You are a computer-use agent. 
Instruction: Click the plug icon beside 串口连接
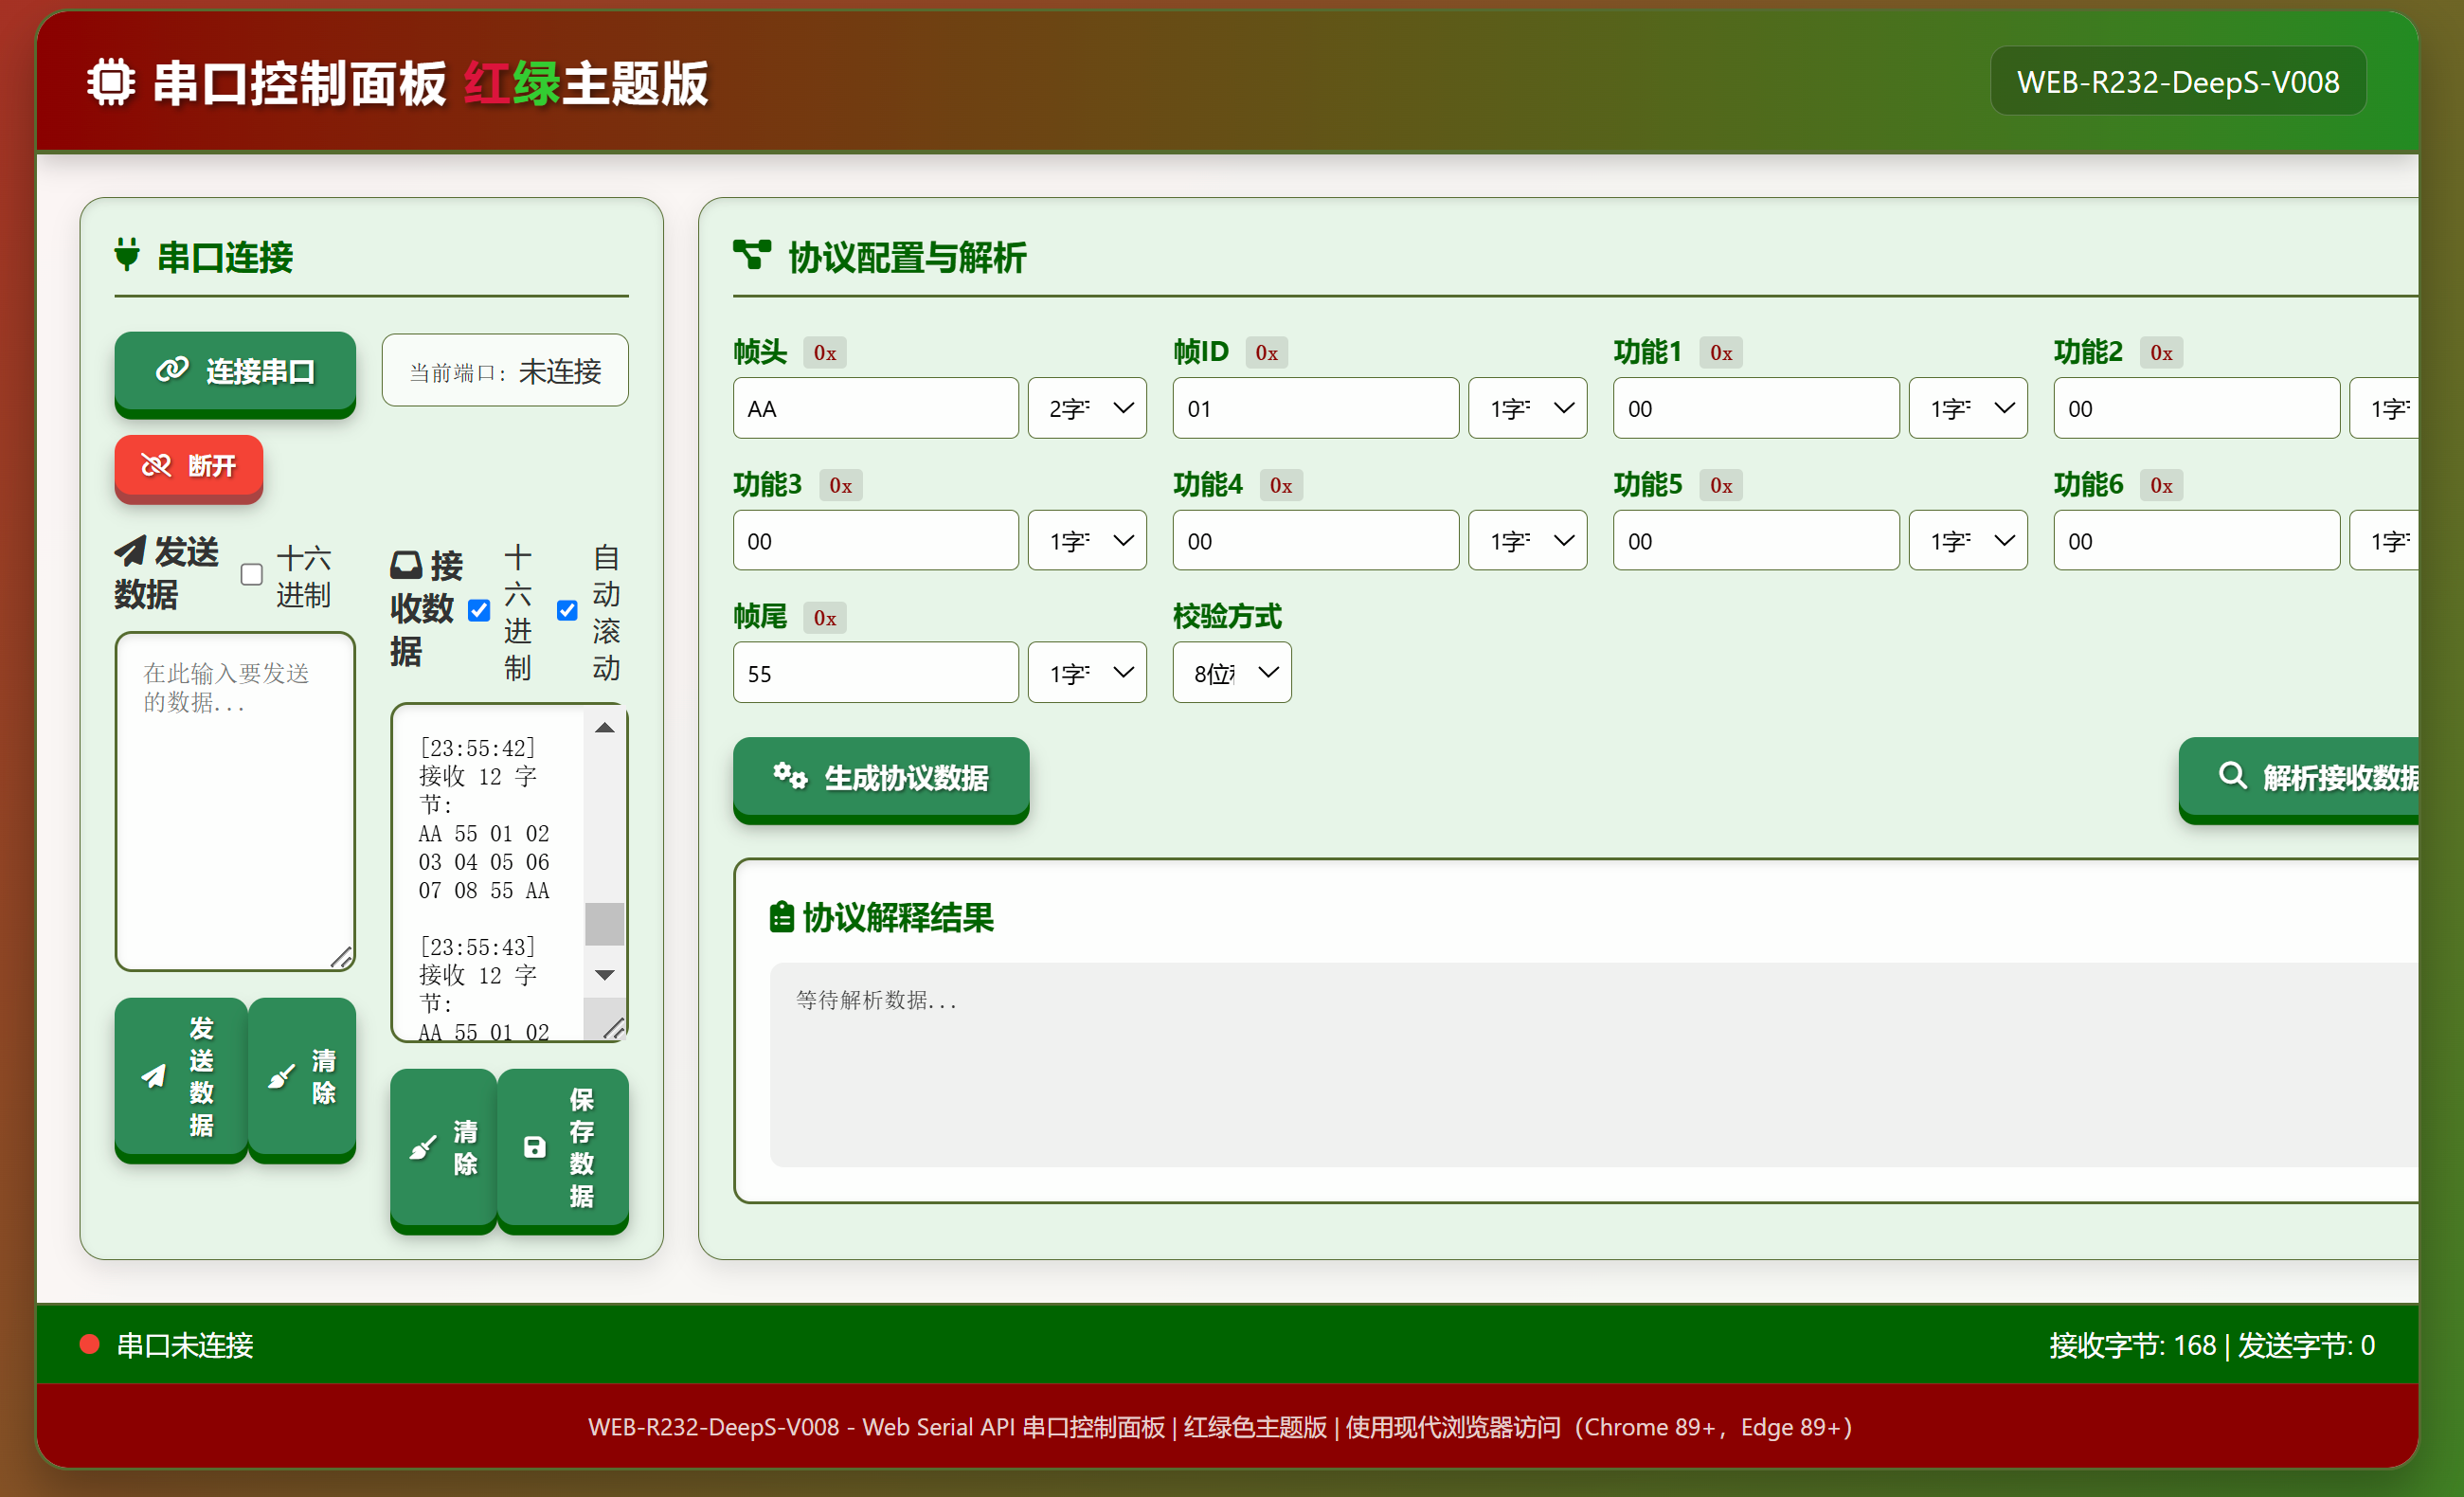[x=127, y=256]
